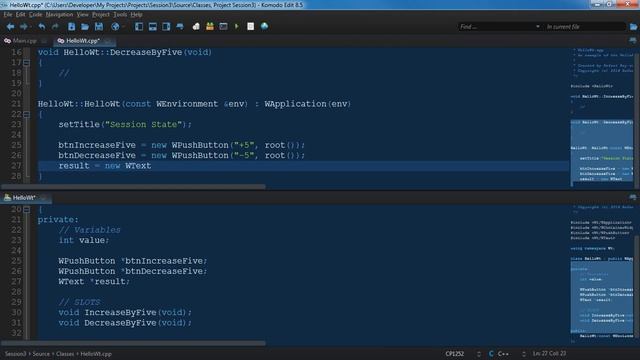Click the lower pane minimap highlighted region
The height and width of the screenshot is (360, 640).
coord(602,297)
